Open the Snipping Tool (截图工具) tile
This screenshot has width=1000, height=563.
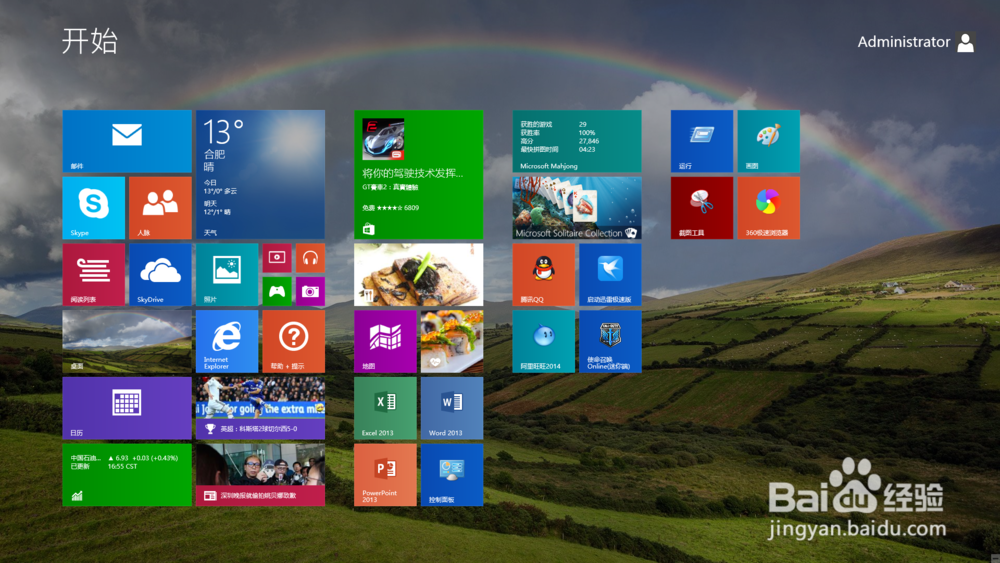[x=702, y=208]
